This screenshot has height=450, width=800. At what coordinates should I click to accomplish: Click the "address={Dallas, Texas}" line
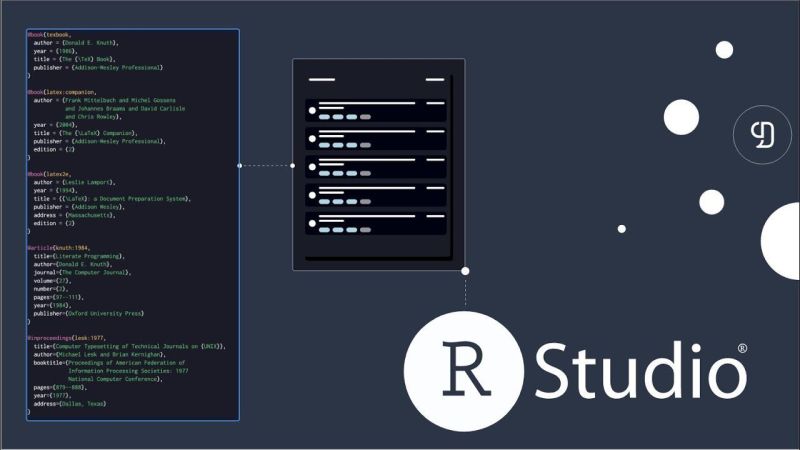(x=70, y=404)
